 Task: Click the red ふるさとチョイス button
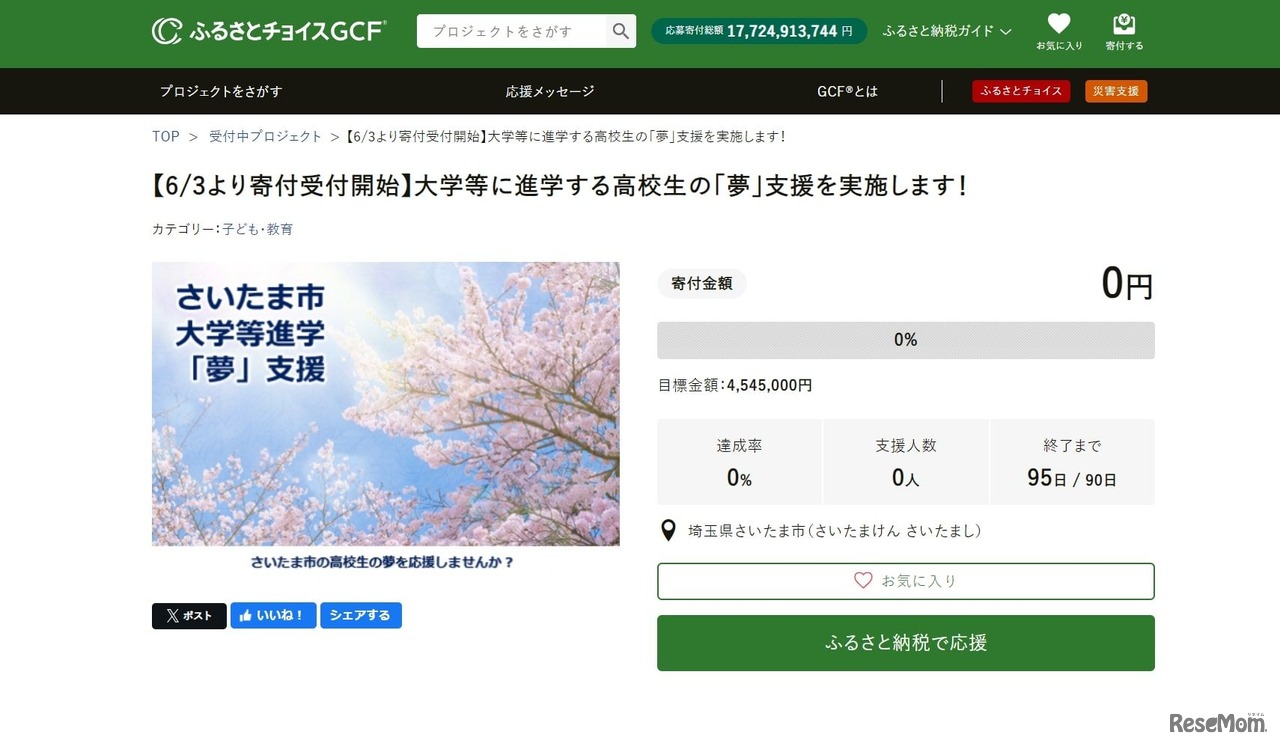tap(1021, 91)
